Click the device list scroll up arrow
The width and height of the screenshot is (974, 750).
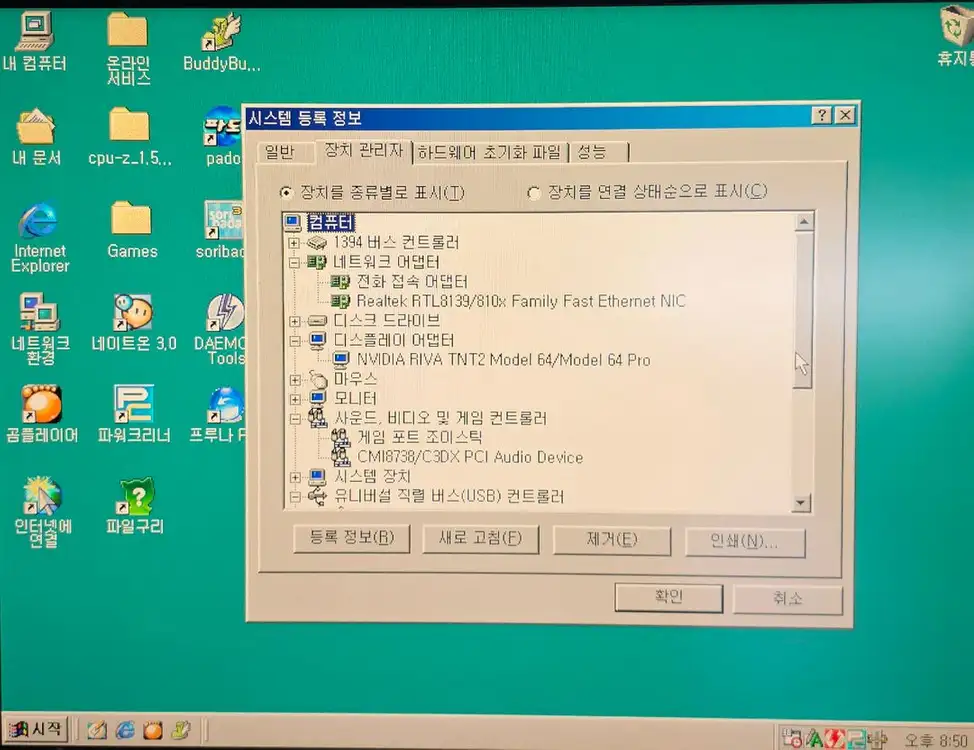804,221
